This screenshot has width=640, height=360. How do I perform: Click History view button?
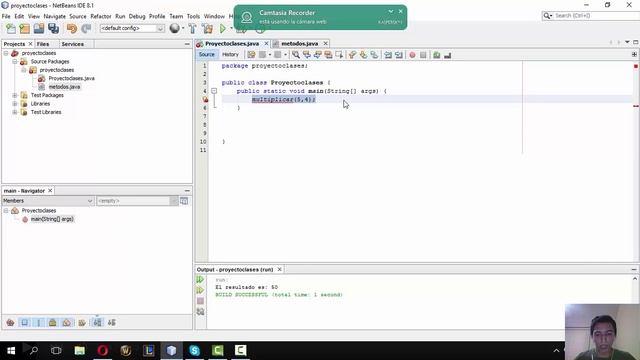[230, 55]
